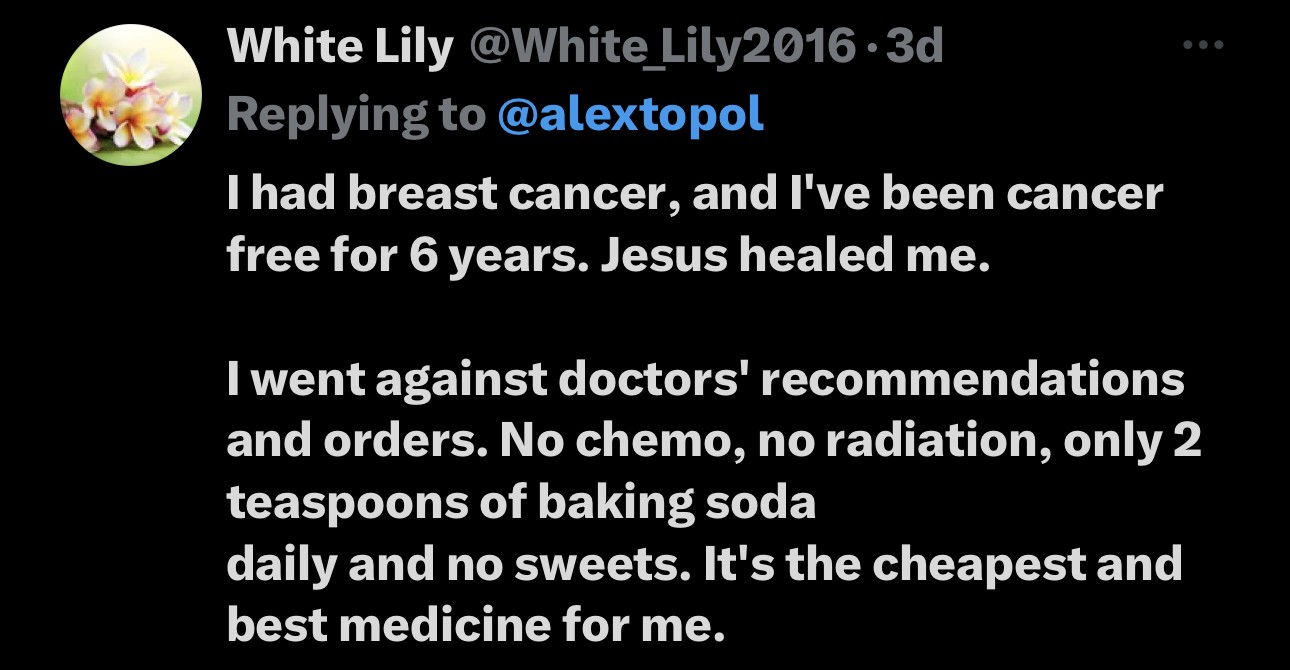Click the dot separator before 3d
This screenshot has height=670, width=1290.
point(872,49)
